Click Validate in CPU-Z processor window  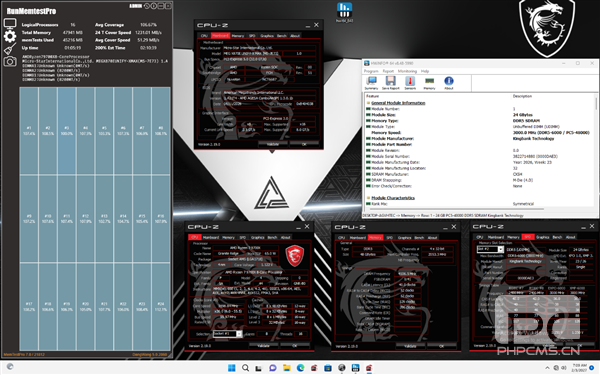(x=263, y=346)
